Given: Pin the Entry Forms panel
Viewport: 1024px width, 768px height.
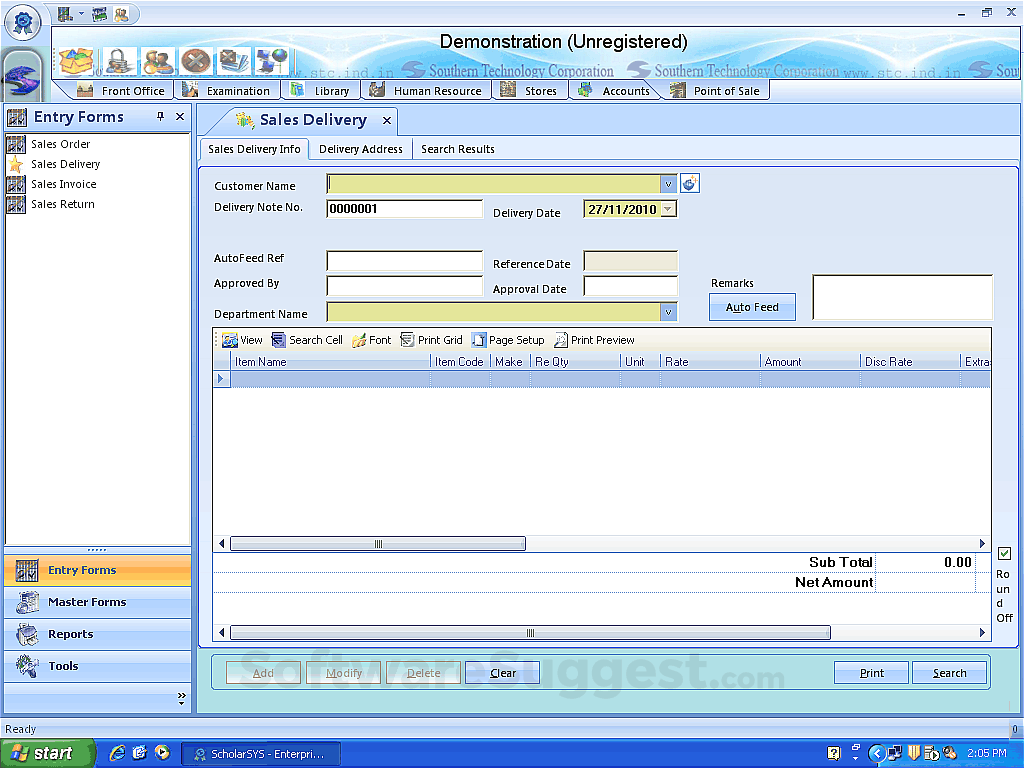Looking at the screenshot, I should (x=160, y=117).
